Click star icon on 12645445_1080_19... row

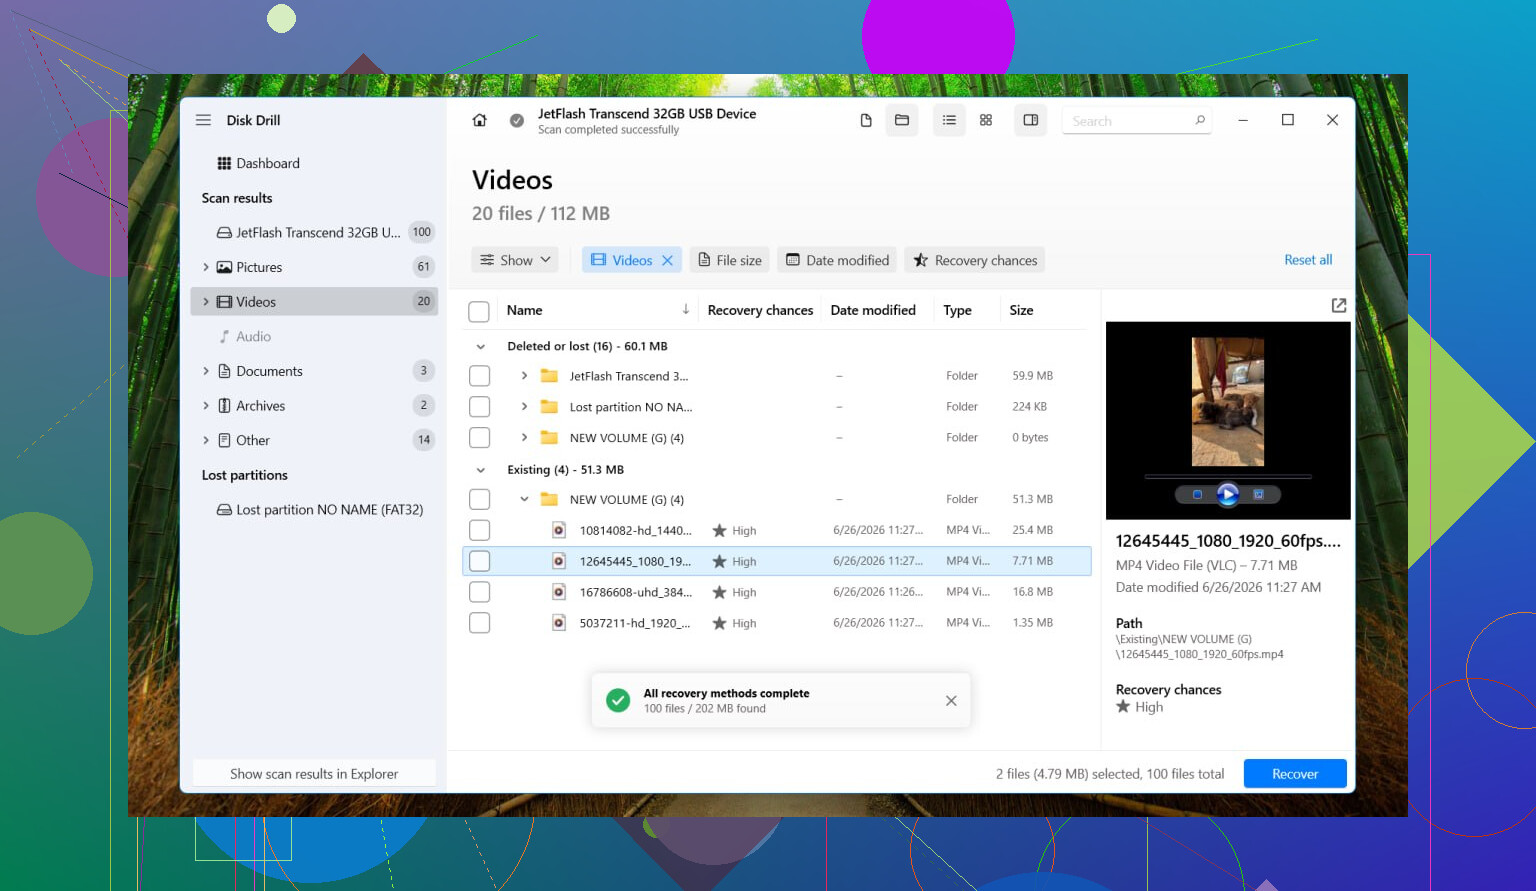pyautogui.click(x=719, y=562)
